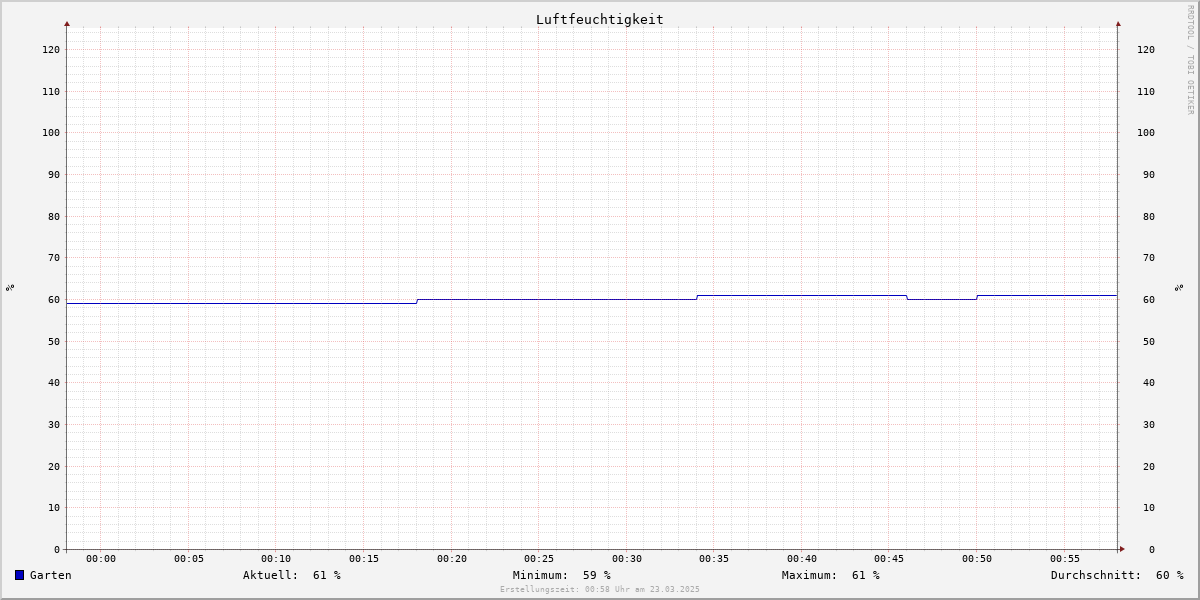Click the 00:25 time axis label
Screen dimensions: 1200x600
(539, 558)
